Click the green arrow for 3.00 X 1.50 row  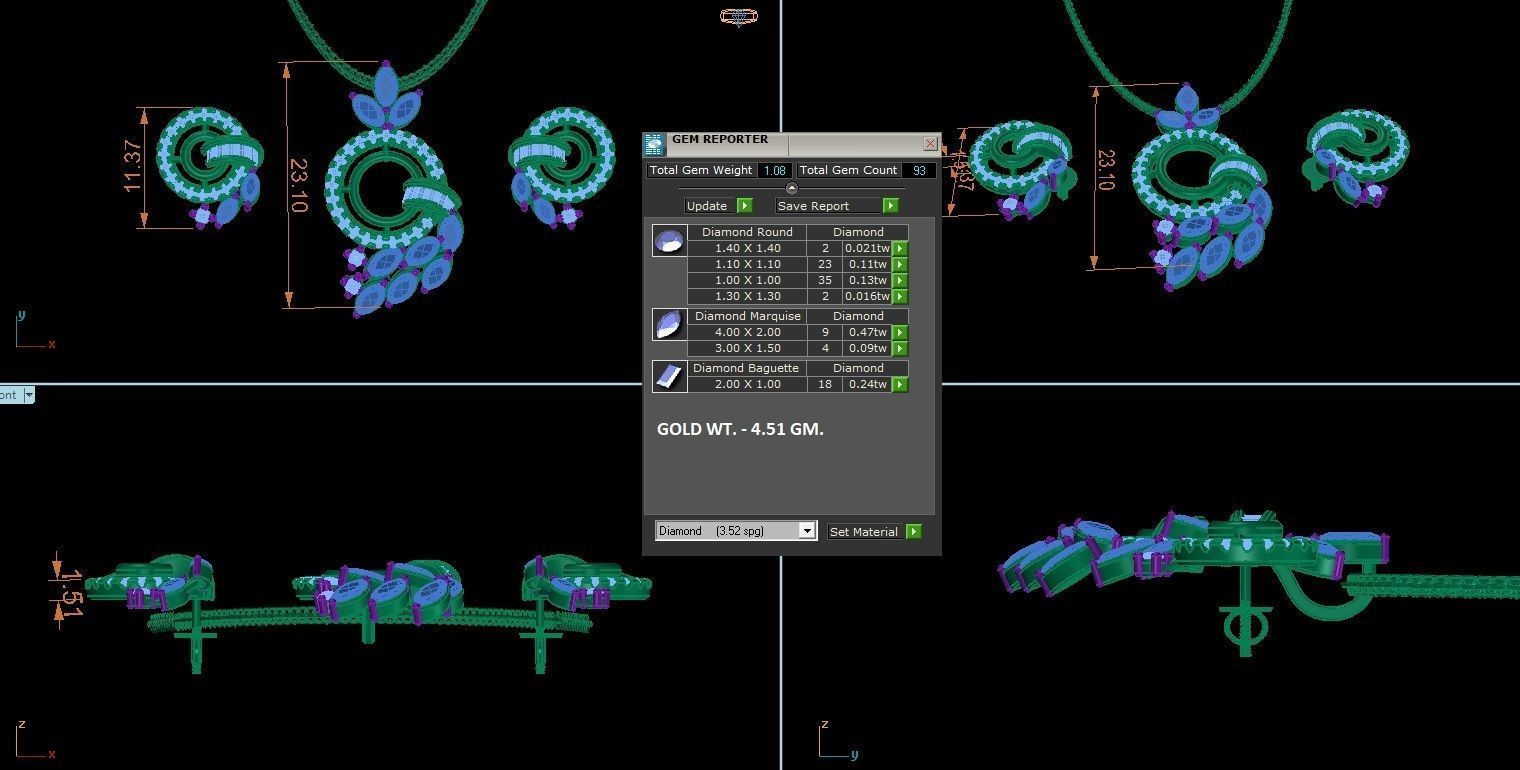(900, 348)
